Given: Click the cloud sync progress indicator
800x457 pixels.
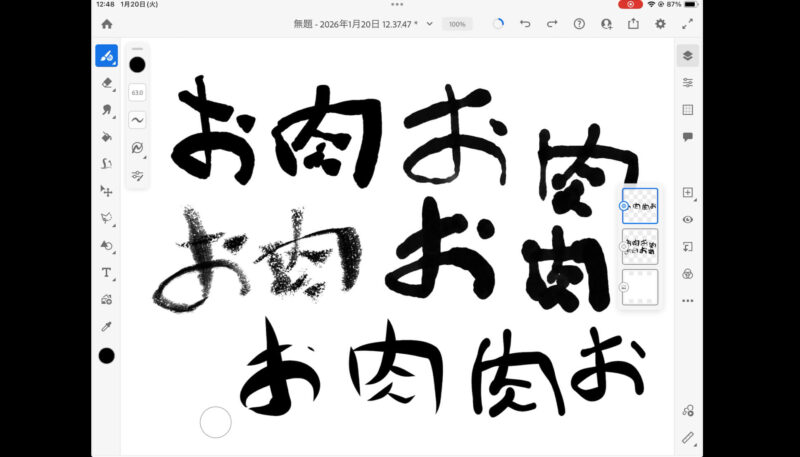Looking at the screenshot, I should coord(498,24).
